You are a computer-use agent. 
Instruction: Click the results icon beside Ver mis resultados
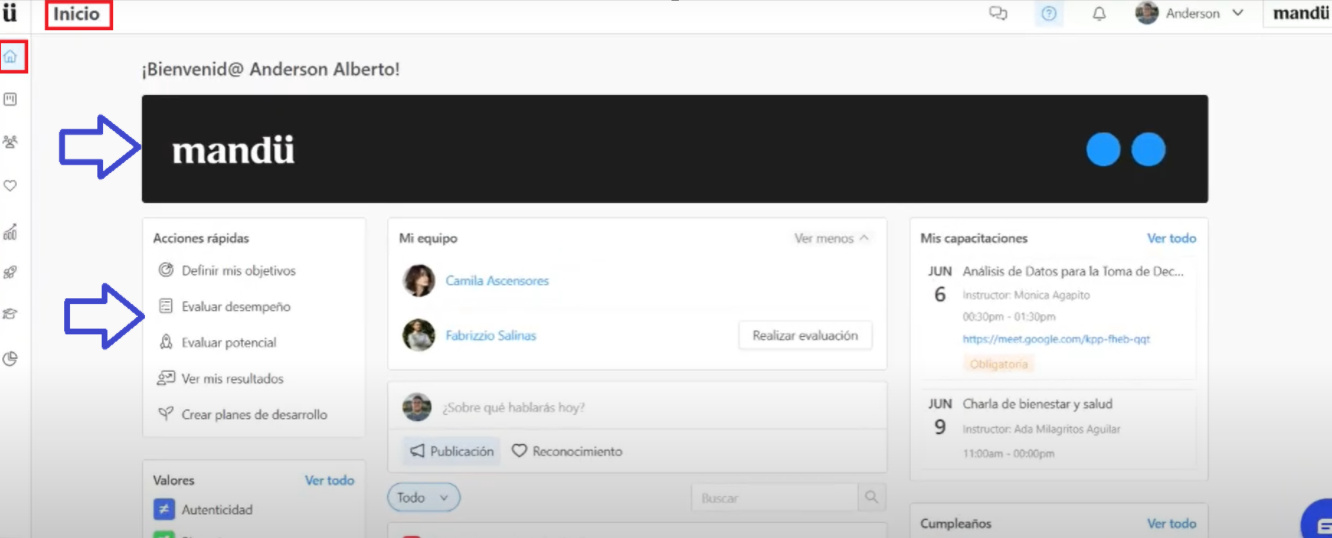pos(166,378)
